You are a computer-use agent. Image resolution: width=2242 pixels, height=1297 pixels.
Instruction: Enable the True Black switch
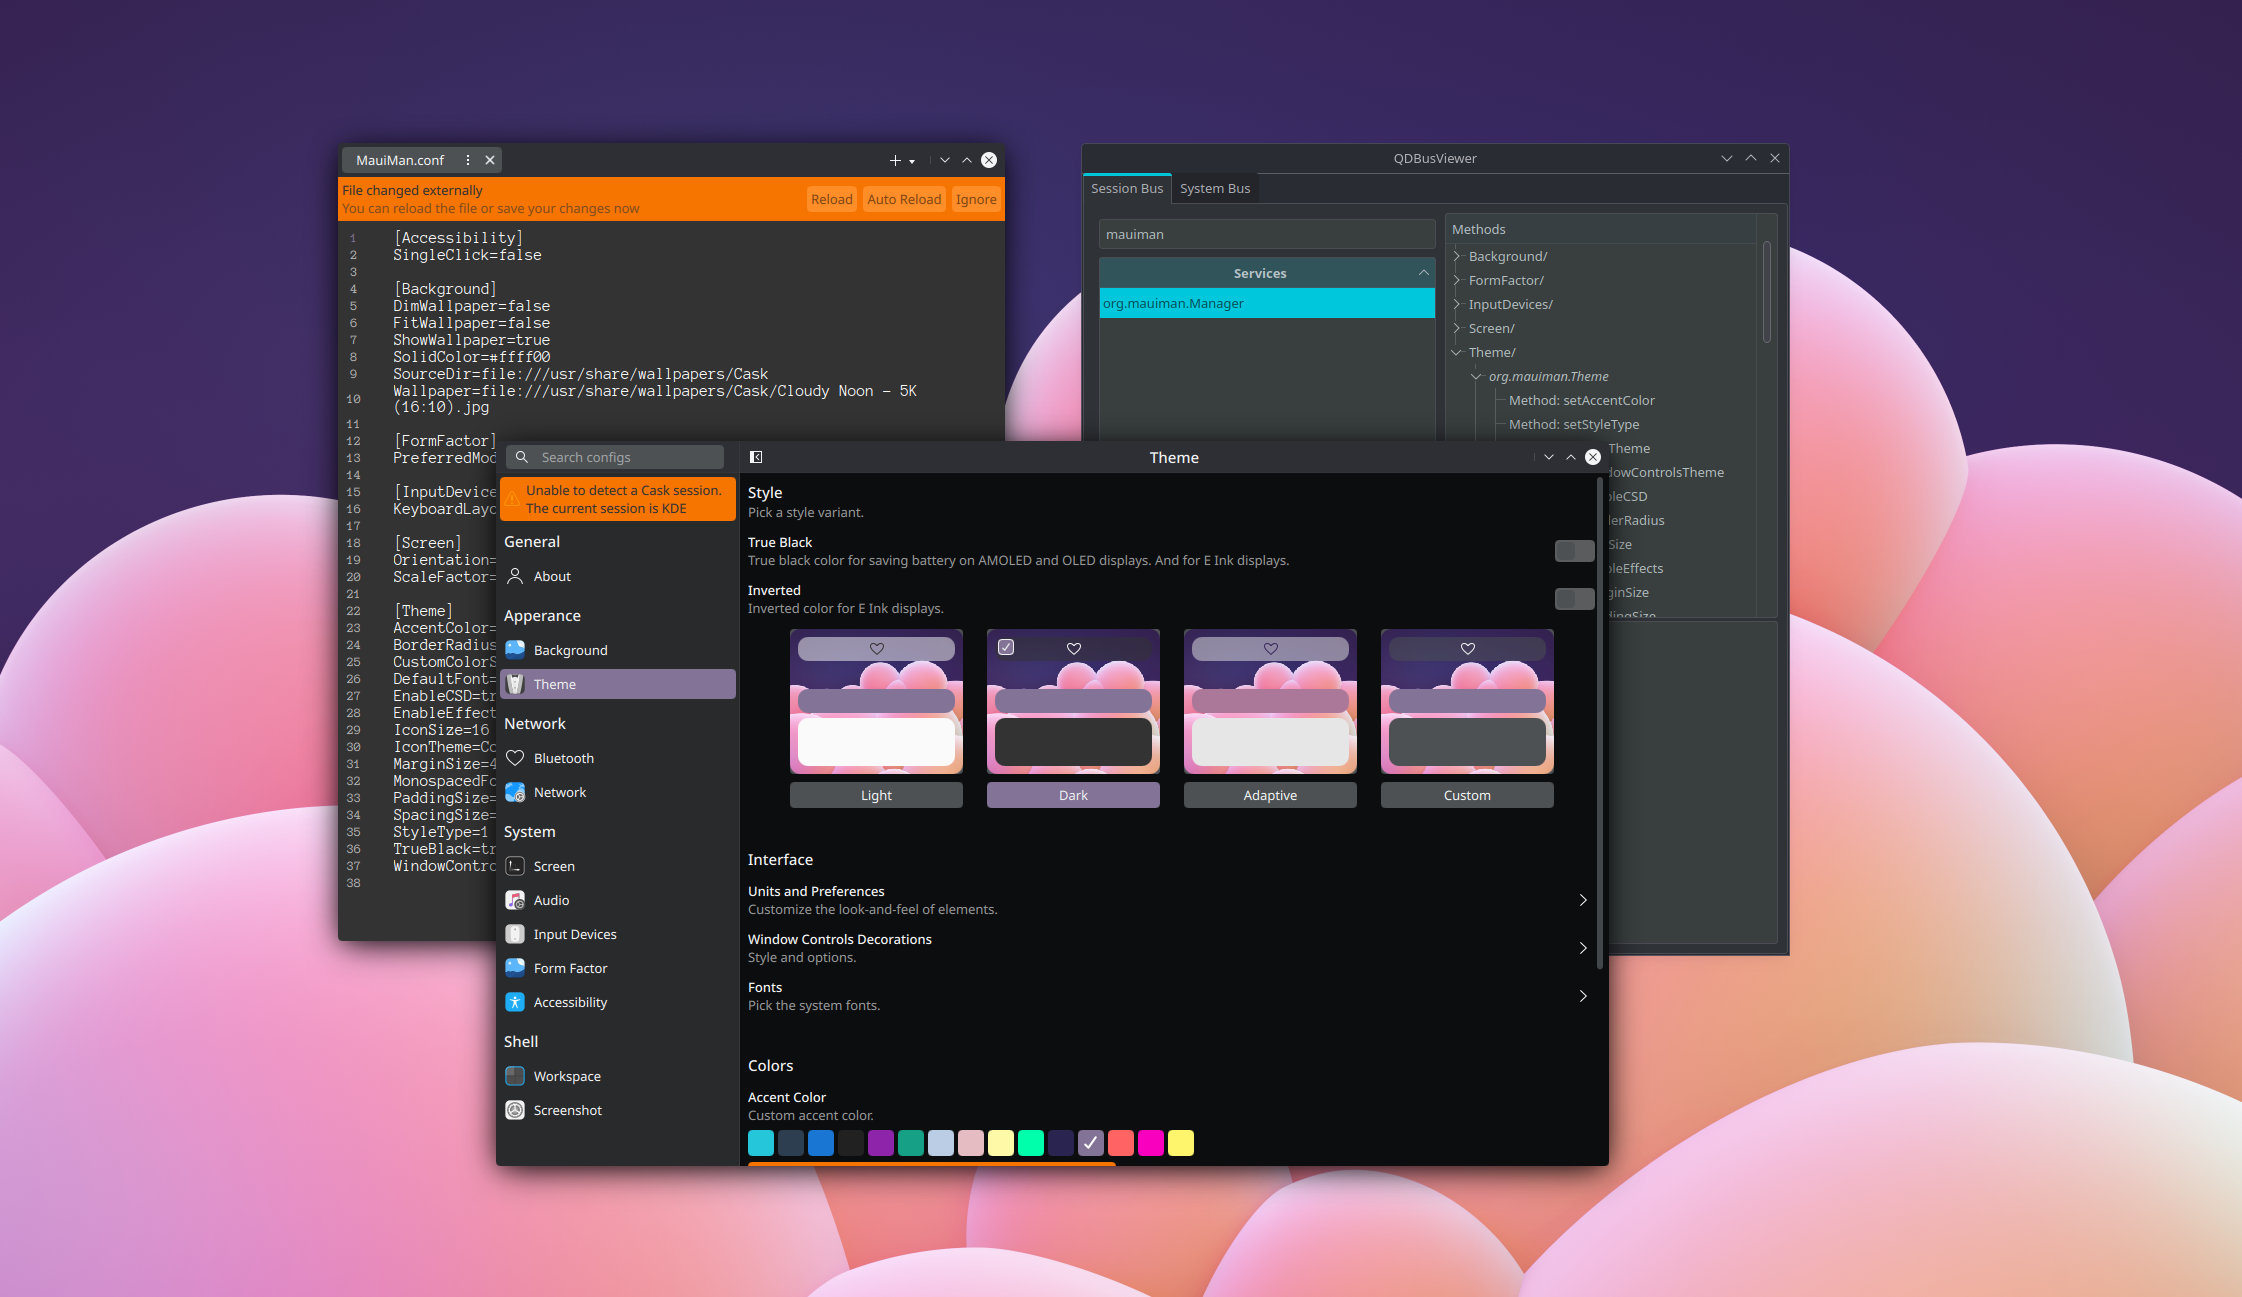pos(1574,551)
